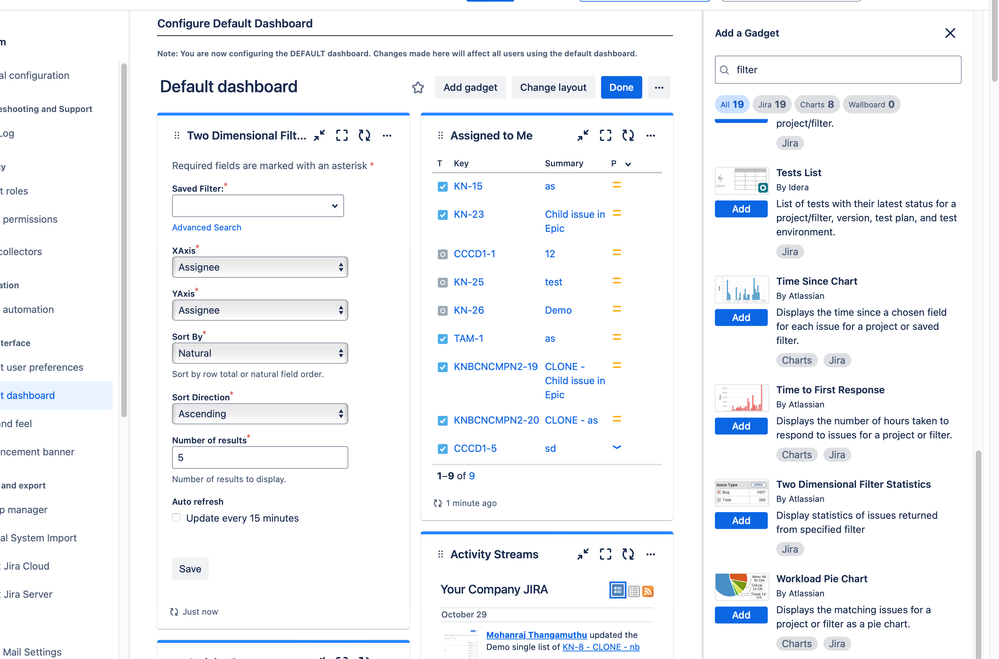The image size is (999, 659).
Task: Switch Activity Streams to full view
Action: pos(617,590)
